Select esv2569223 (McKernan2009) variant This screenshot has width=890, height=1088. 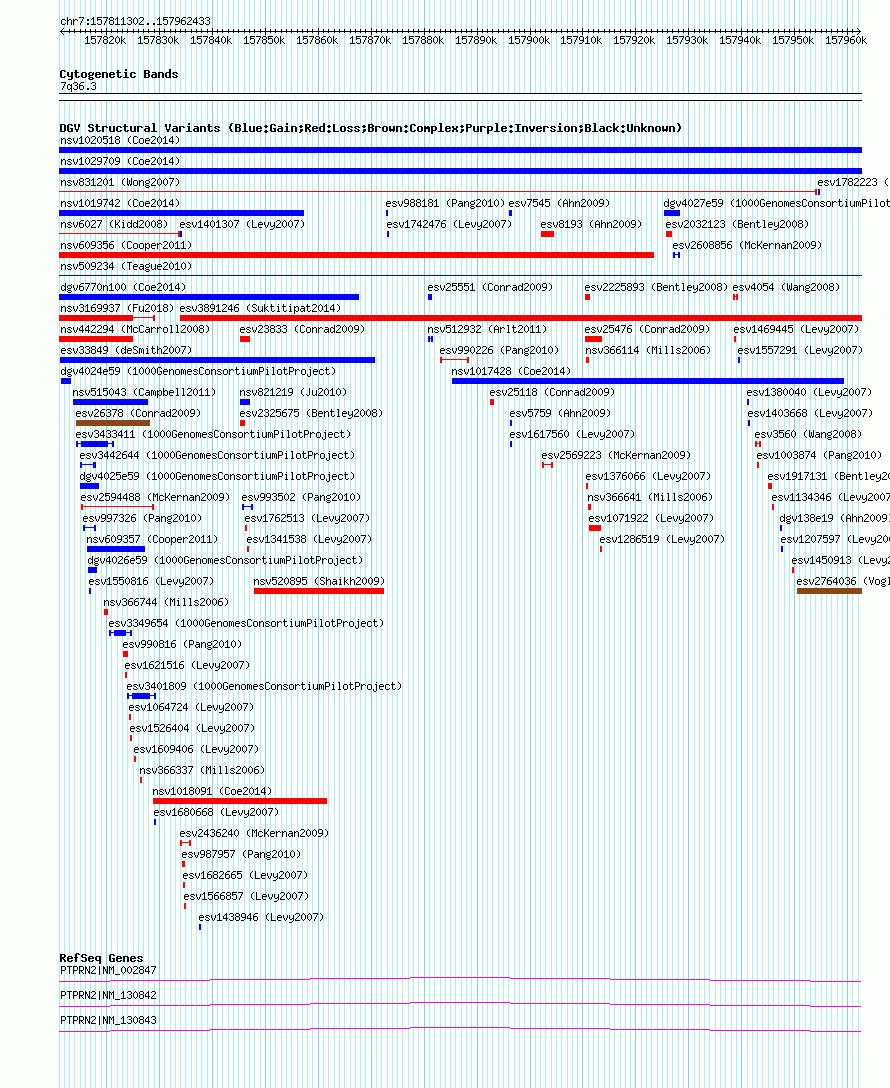pyautogui.click(x=616, y=455)
